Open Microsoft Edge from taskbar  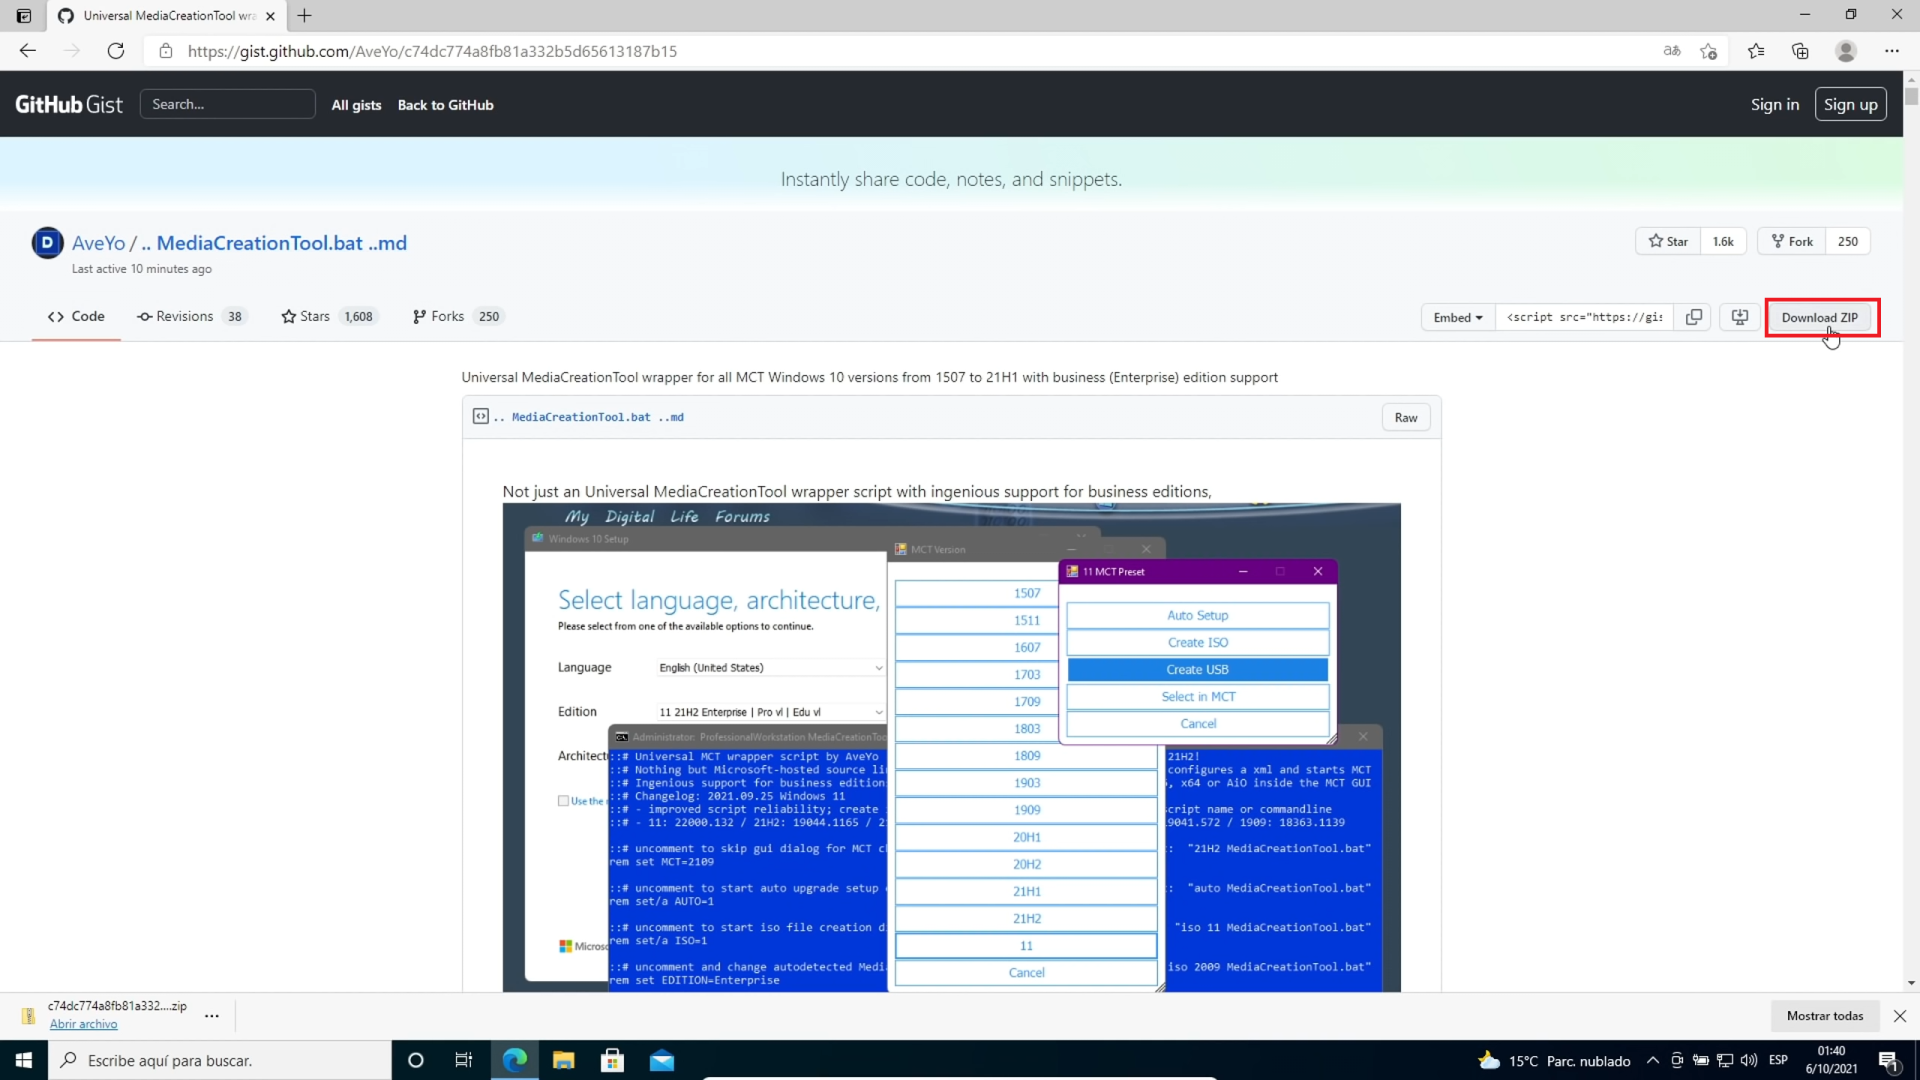click(x=515, y=1060)
